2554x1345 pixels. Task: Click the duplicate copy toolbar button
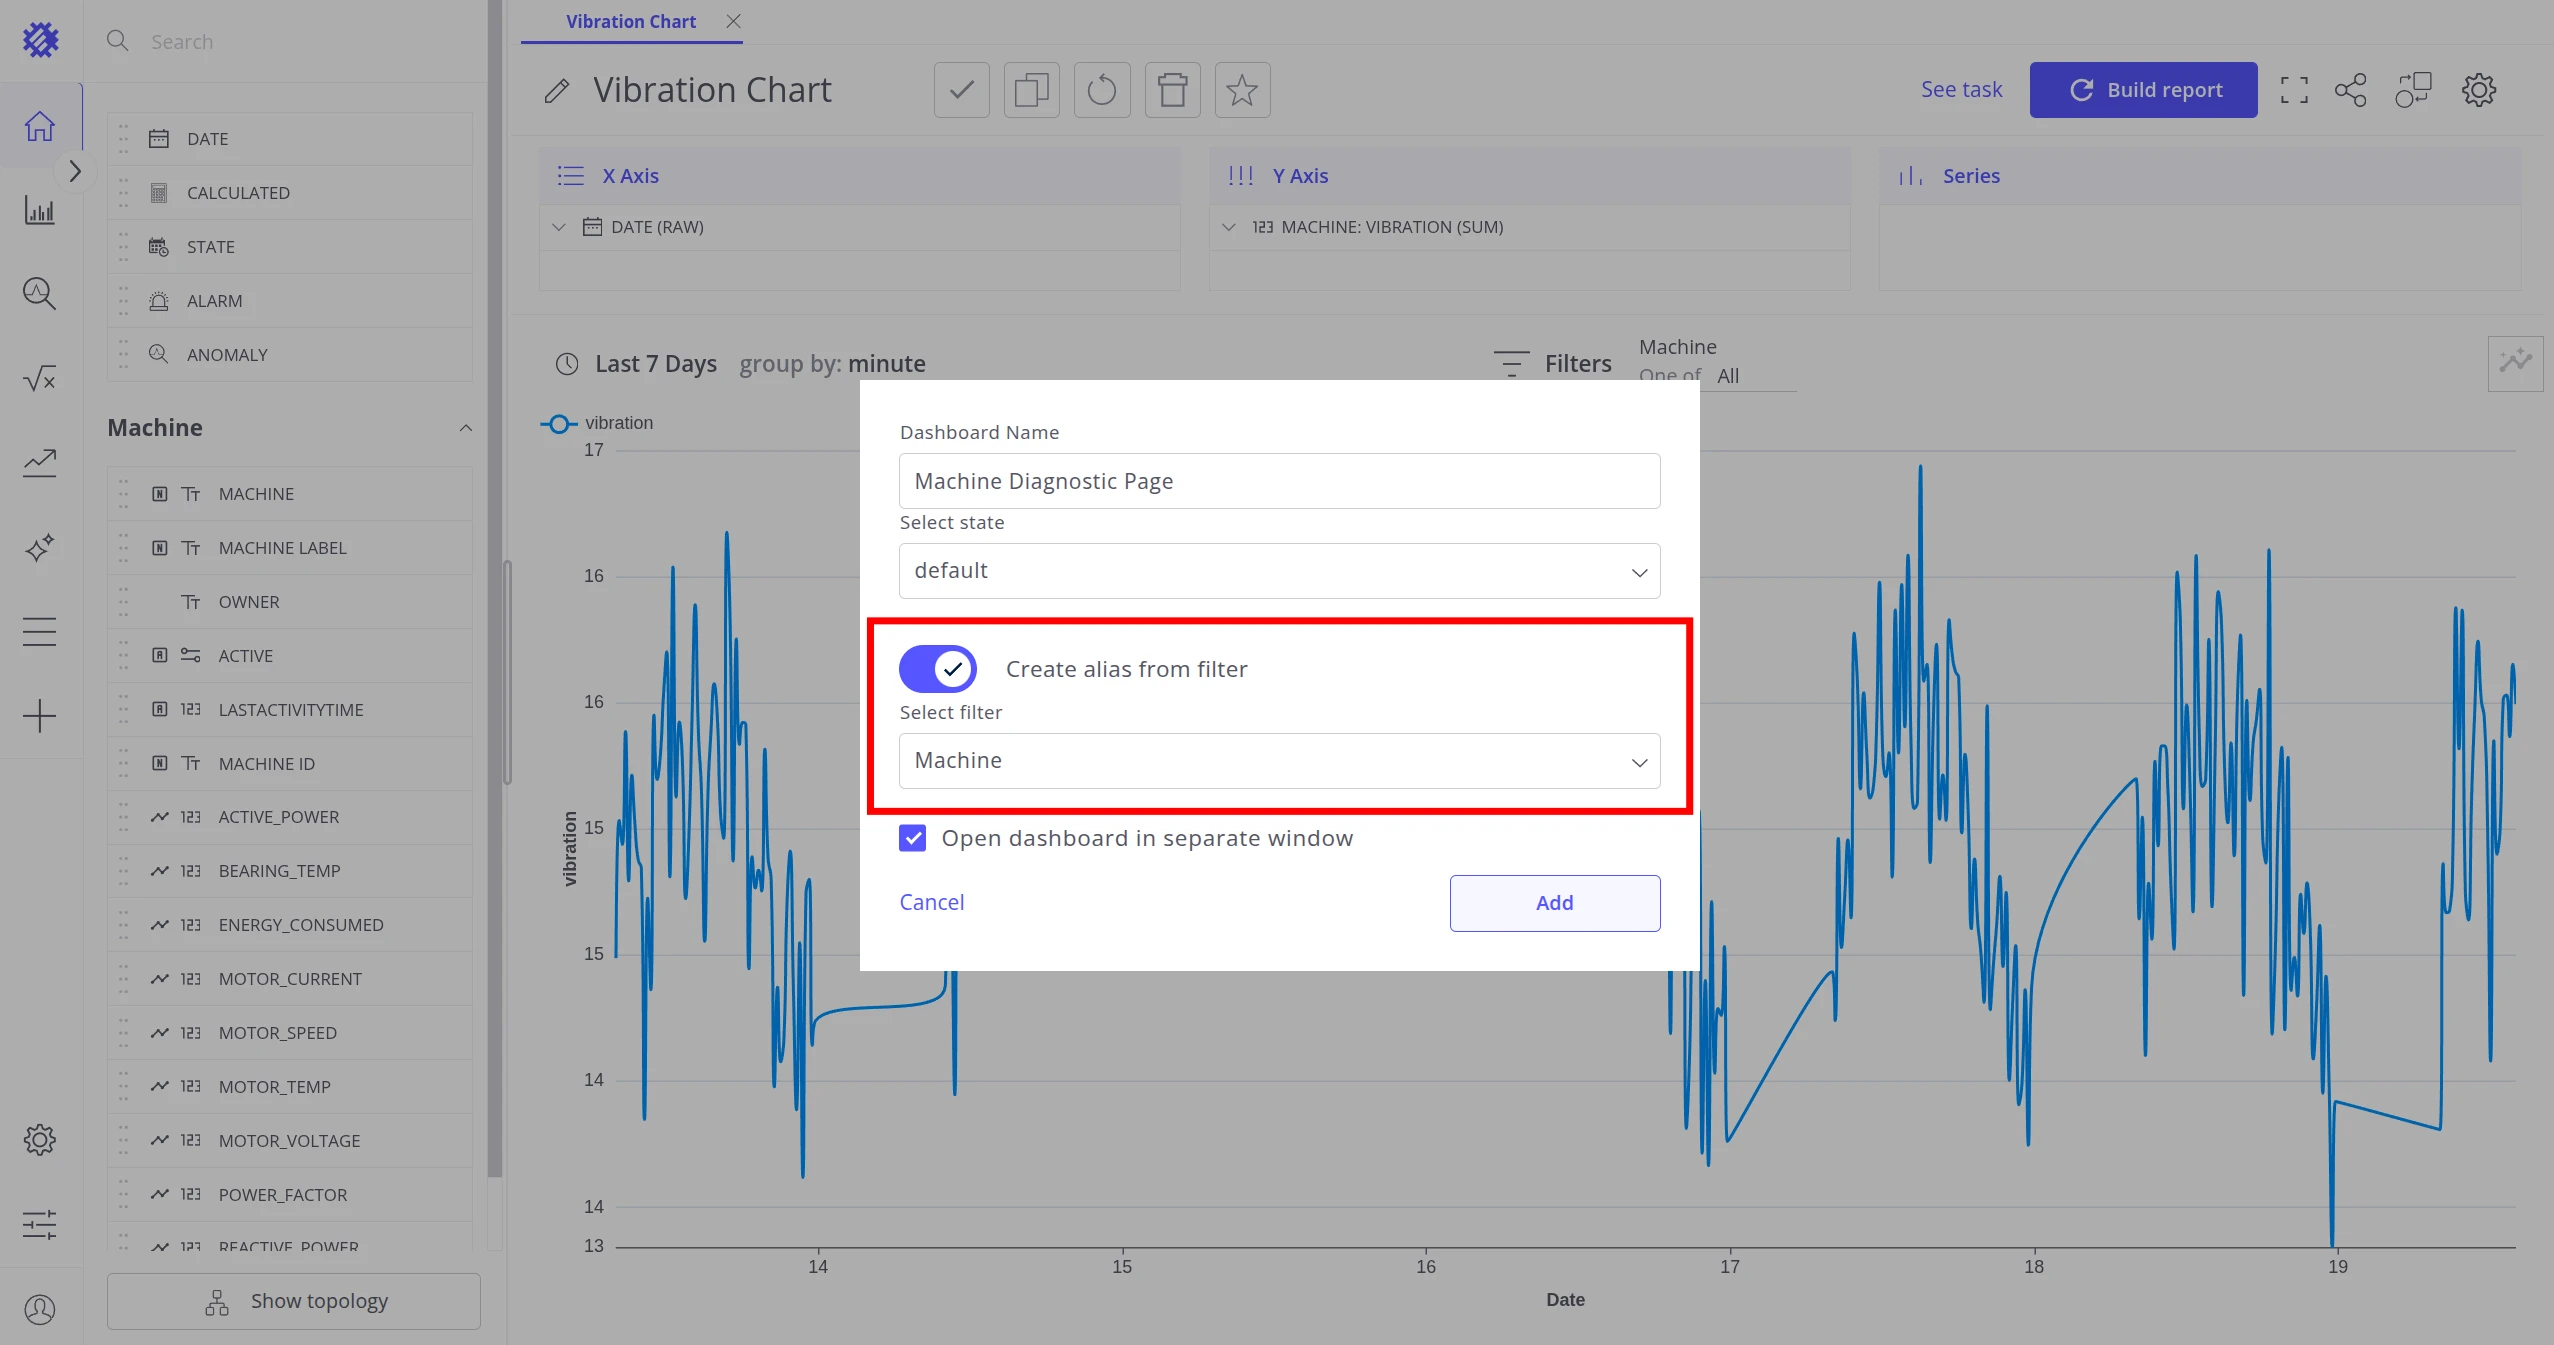(1032, 90)
